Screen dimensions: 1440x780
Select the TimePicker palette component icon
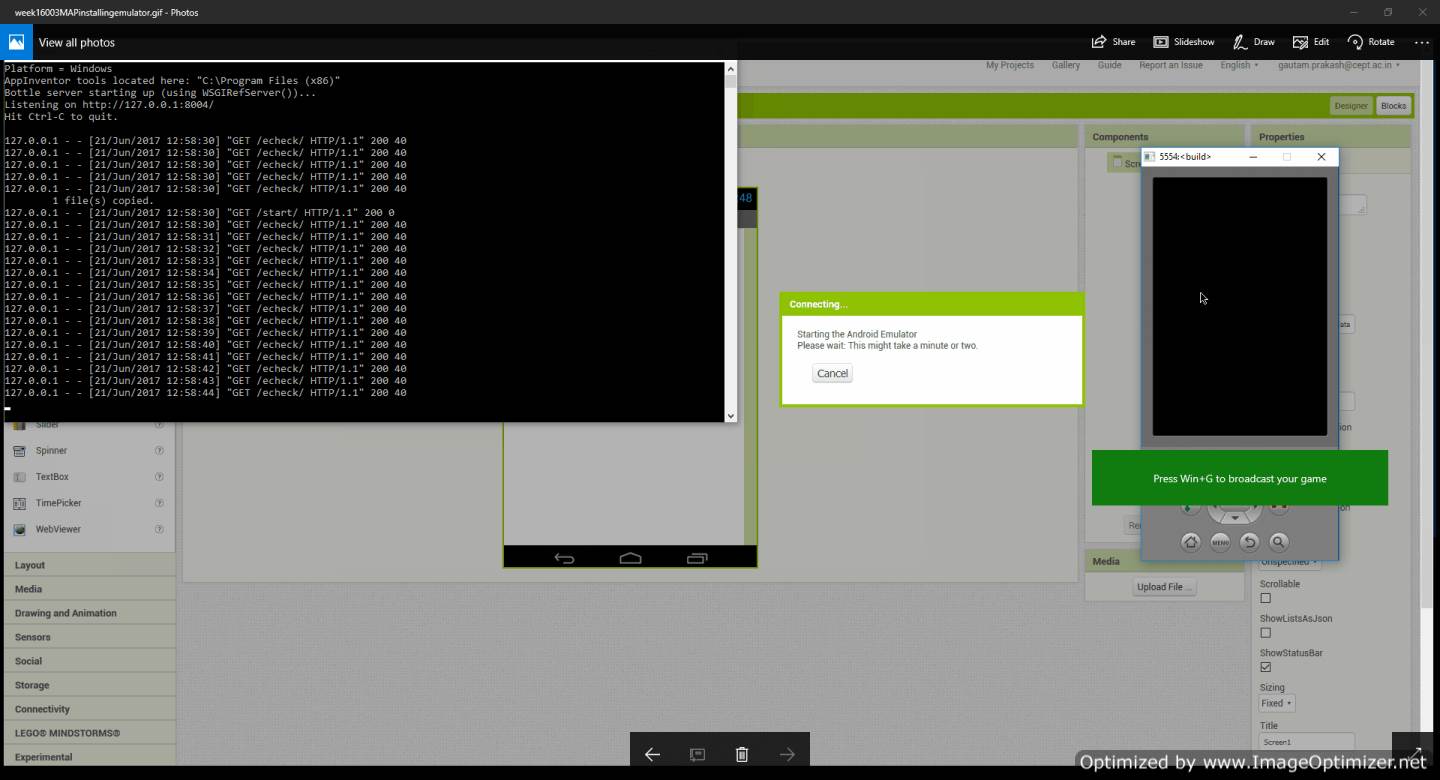[x=19, y=503]
